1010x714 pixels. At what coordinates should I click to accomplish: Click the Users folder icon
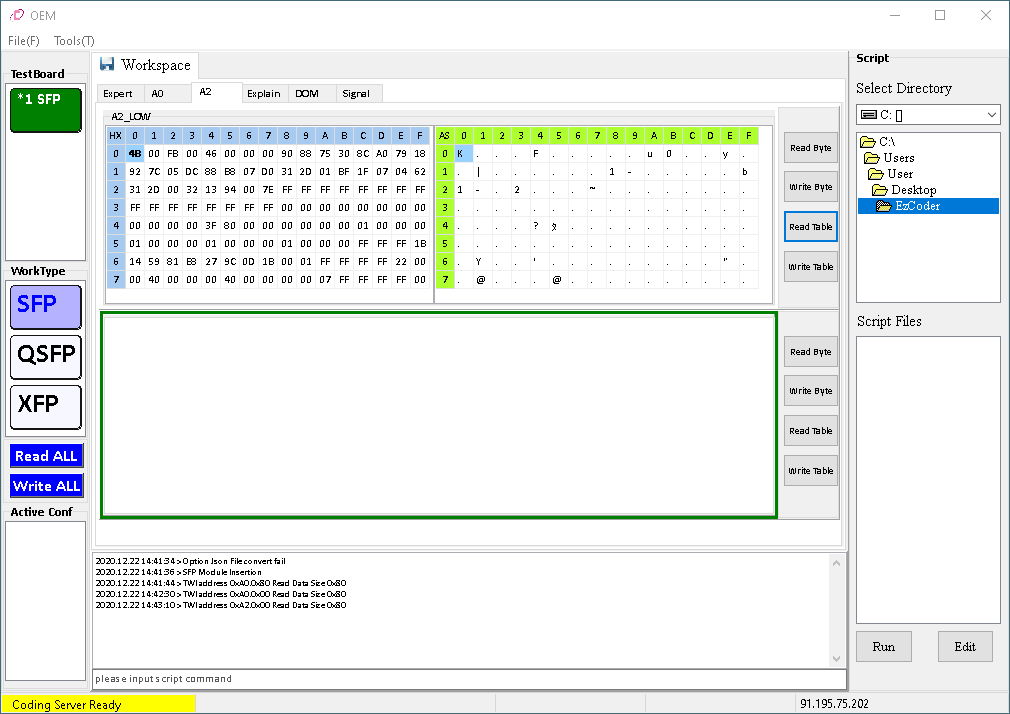872,158
